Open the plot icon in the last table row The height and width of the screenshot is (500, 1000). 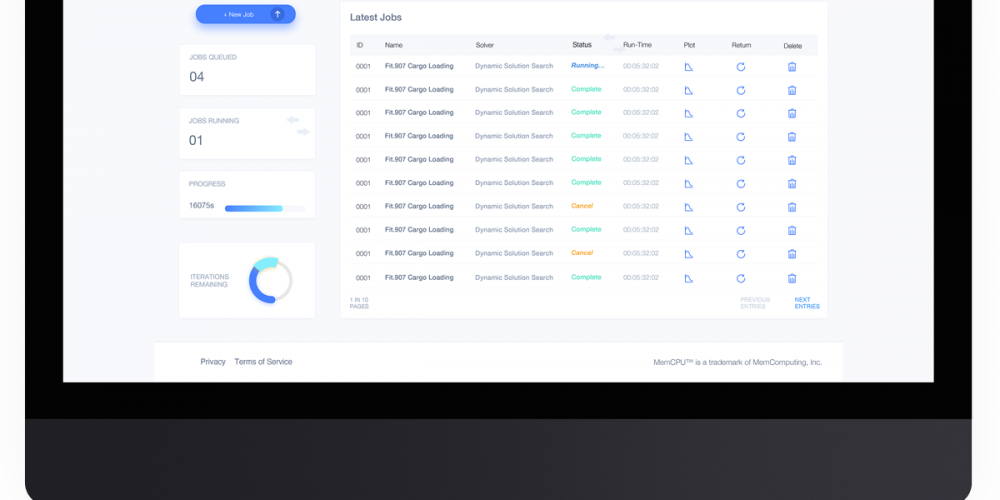(688, 278)
